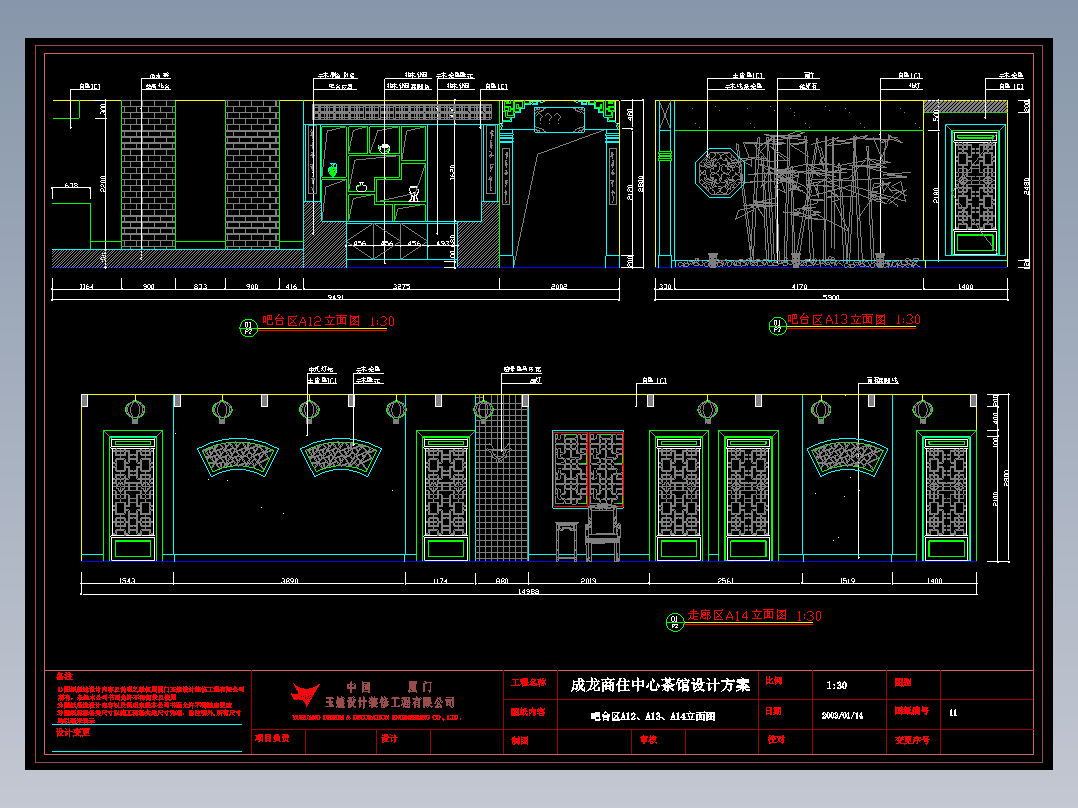Click the 变更序号 label

912,741
